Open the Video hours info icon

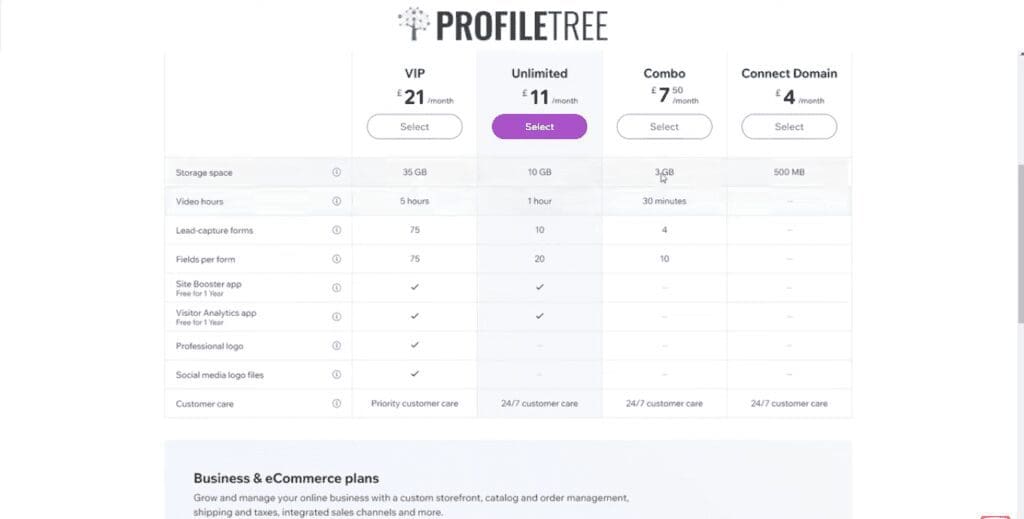[x=336, y=201]
